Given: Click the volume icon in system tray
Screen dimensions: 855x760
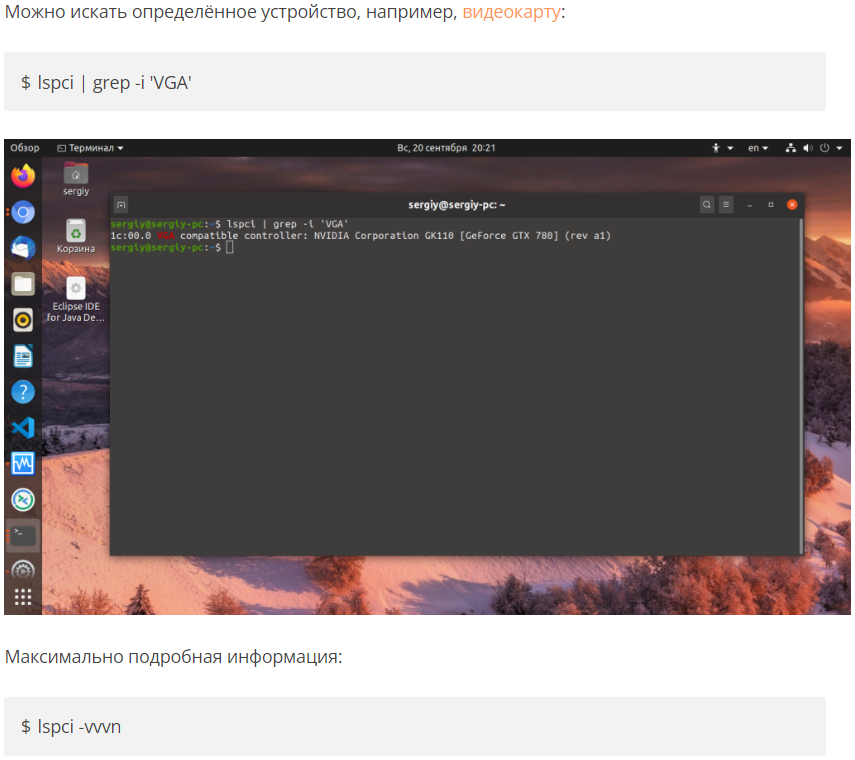Looking at the screenshot, I should (808, 148).
